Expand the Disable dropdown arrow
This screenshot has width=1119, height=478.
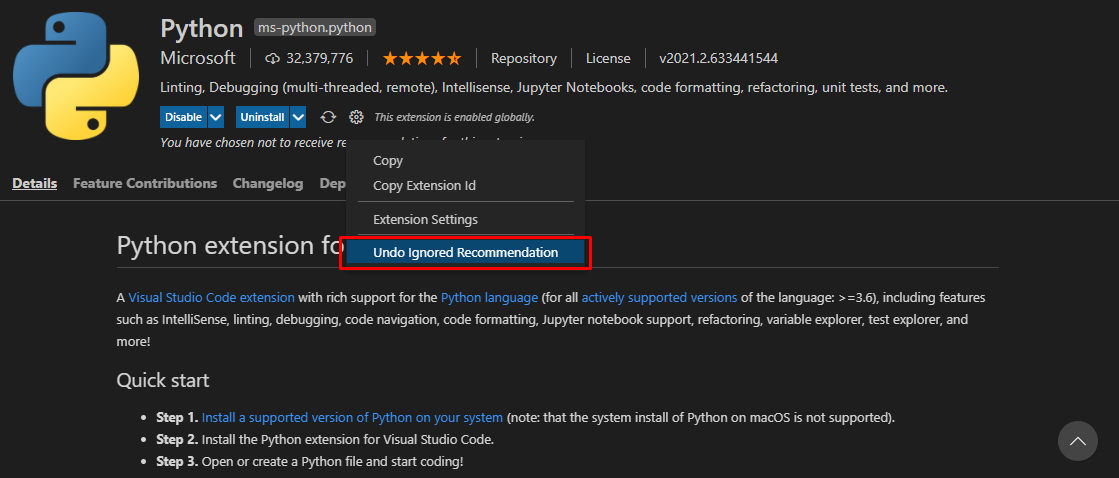pos(216,117)
